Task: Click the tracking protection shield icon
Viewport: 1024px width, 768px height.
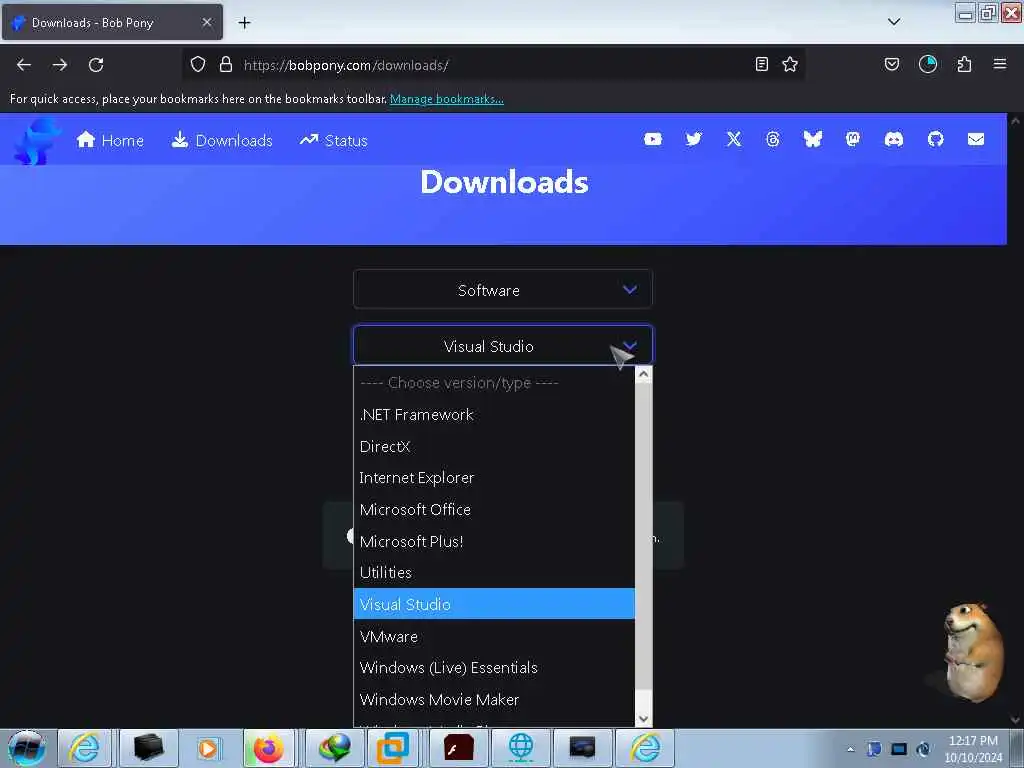Action: point(198,64)
